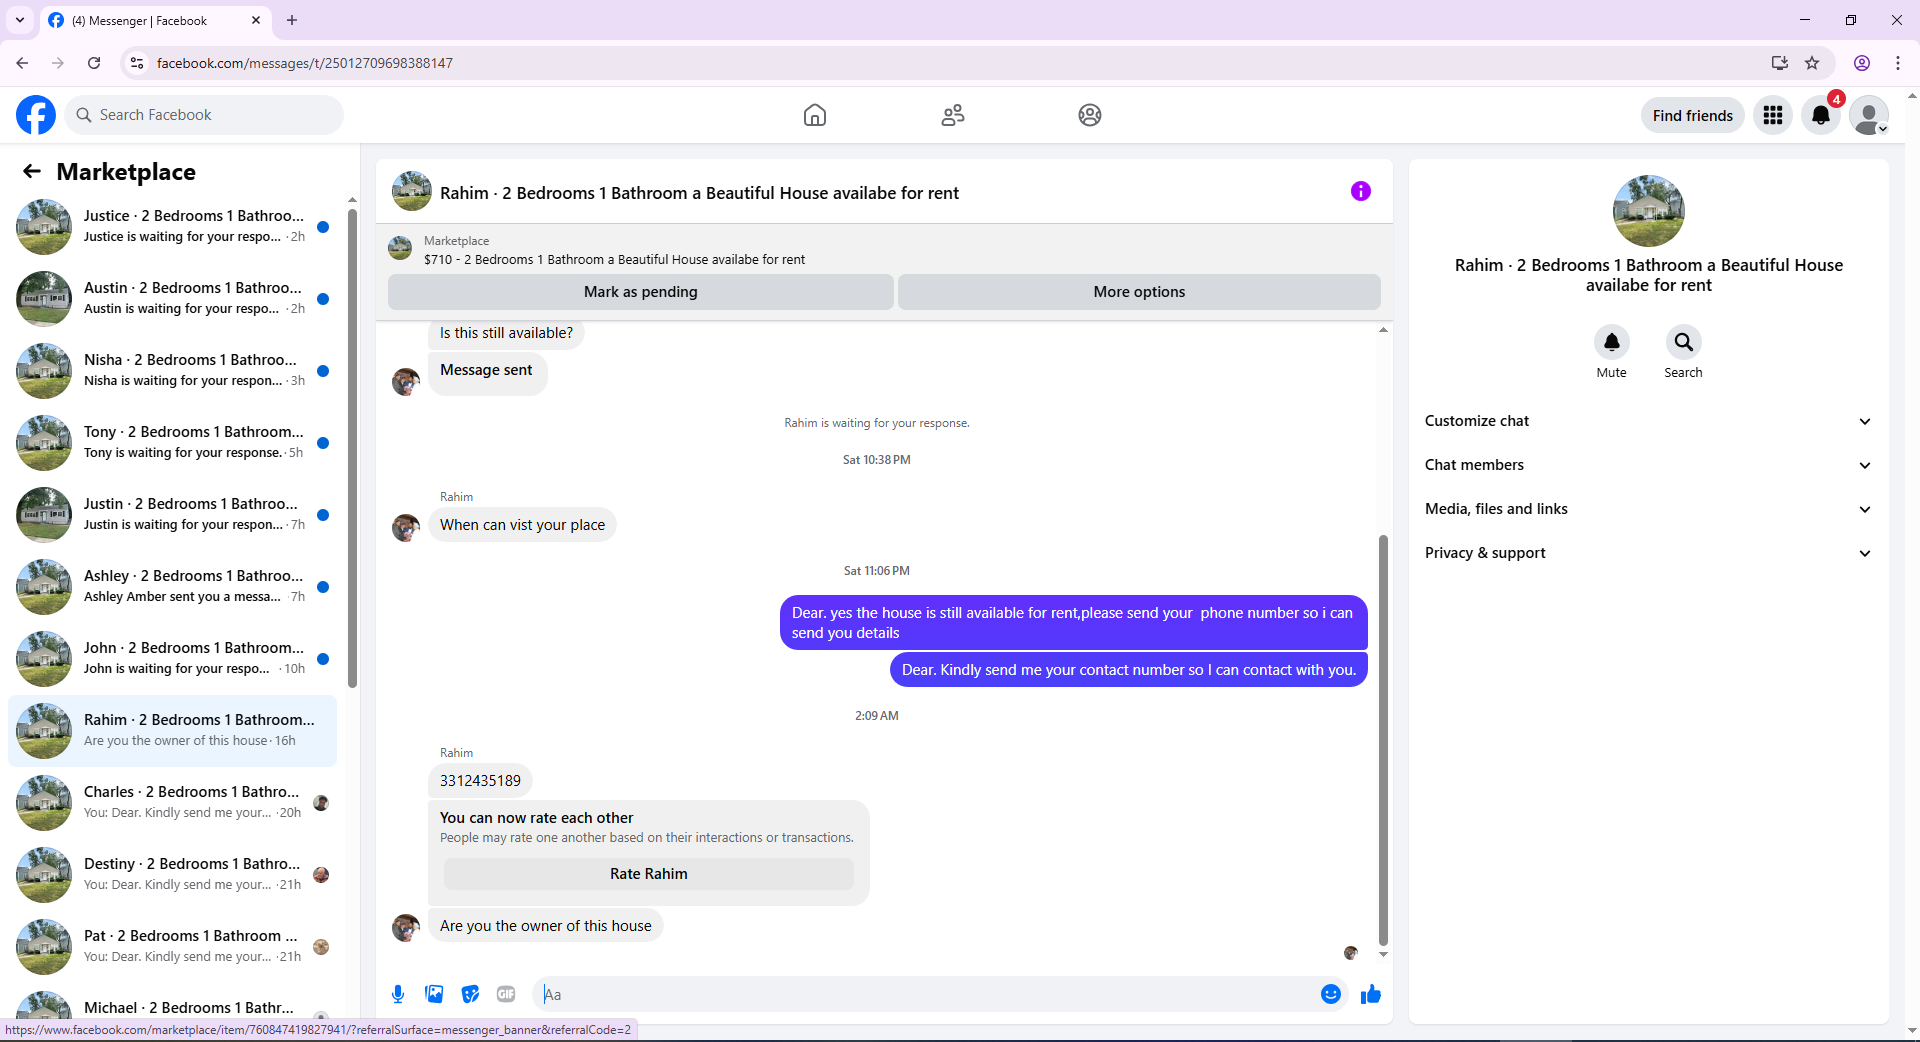Select the Messenger Facebook browser tab
1920x1042 pixels.
pyautogui.click(x=155, y=20)
